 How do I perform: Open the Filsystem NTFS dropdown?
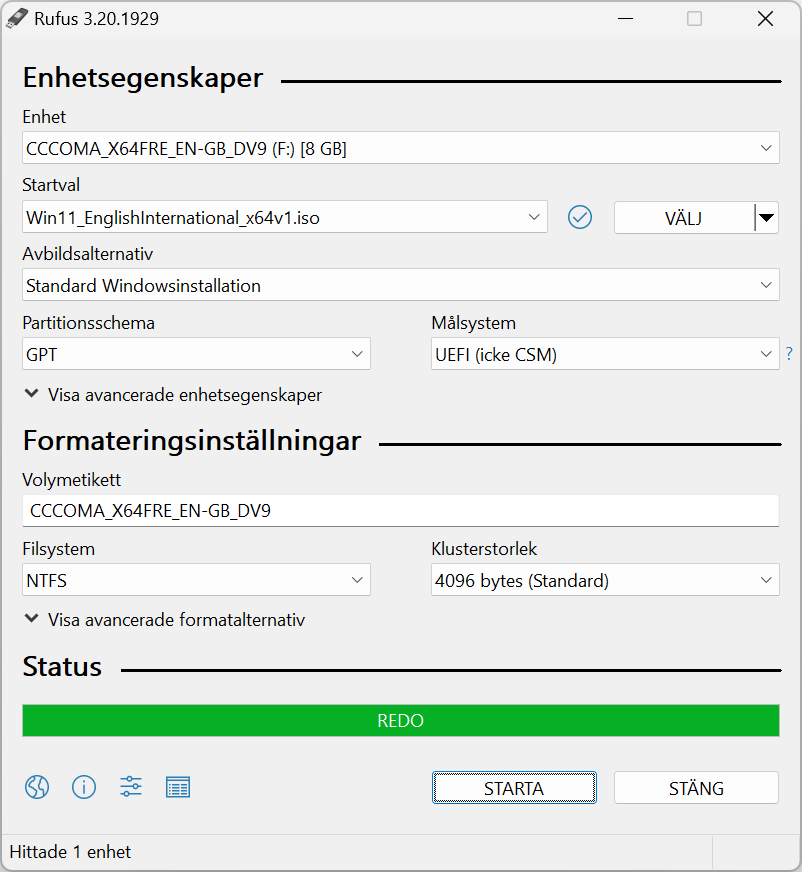tap(196, 580)
